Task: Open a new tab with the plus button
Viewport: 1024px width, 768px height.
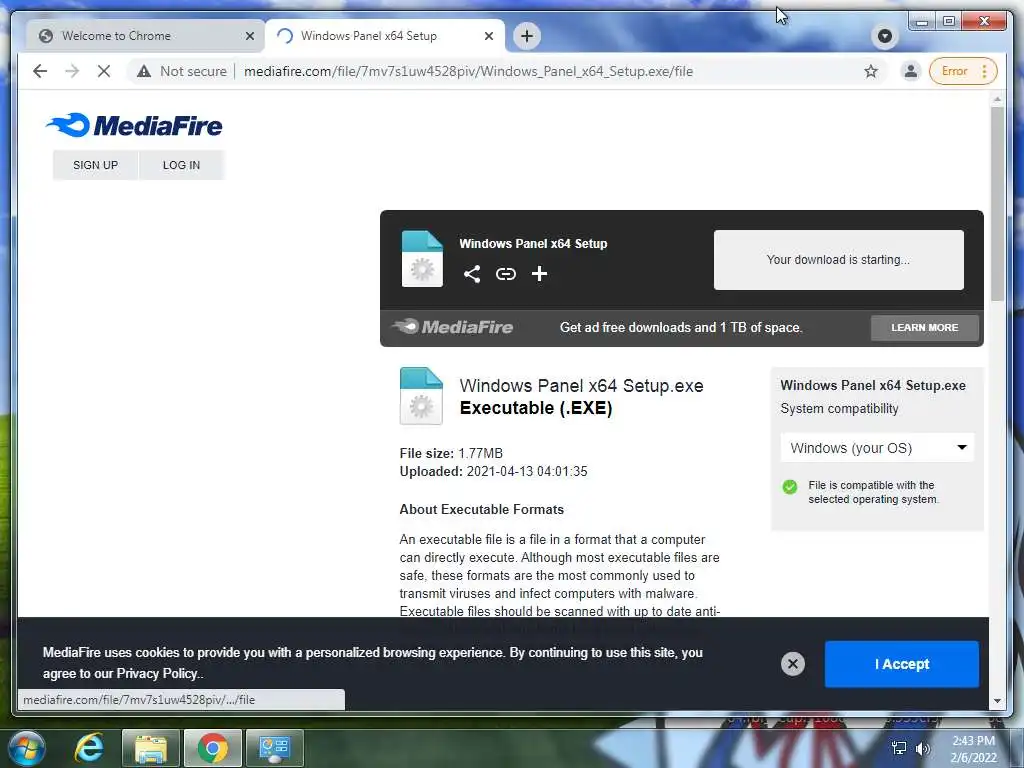Action: [527, 36]
